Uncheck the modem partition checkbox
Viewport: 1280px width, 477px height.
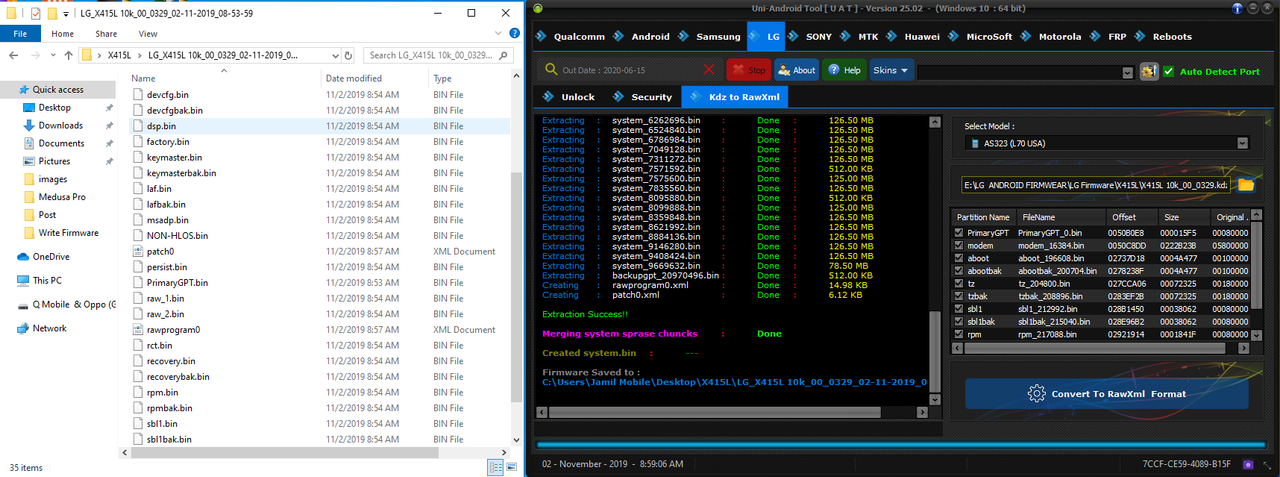point(960,245)
